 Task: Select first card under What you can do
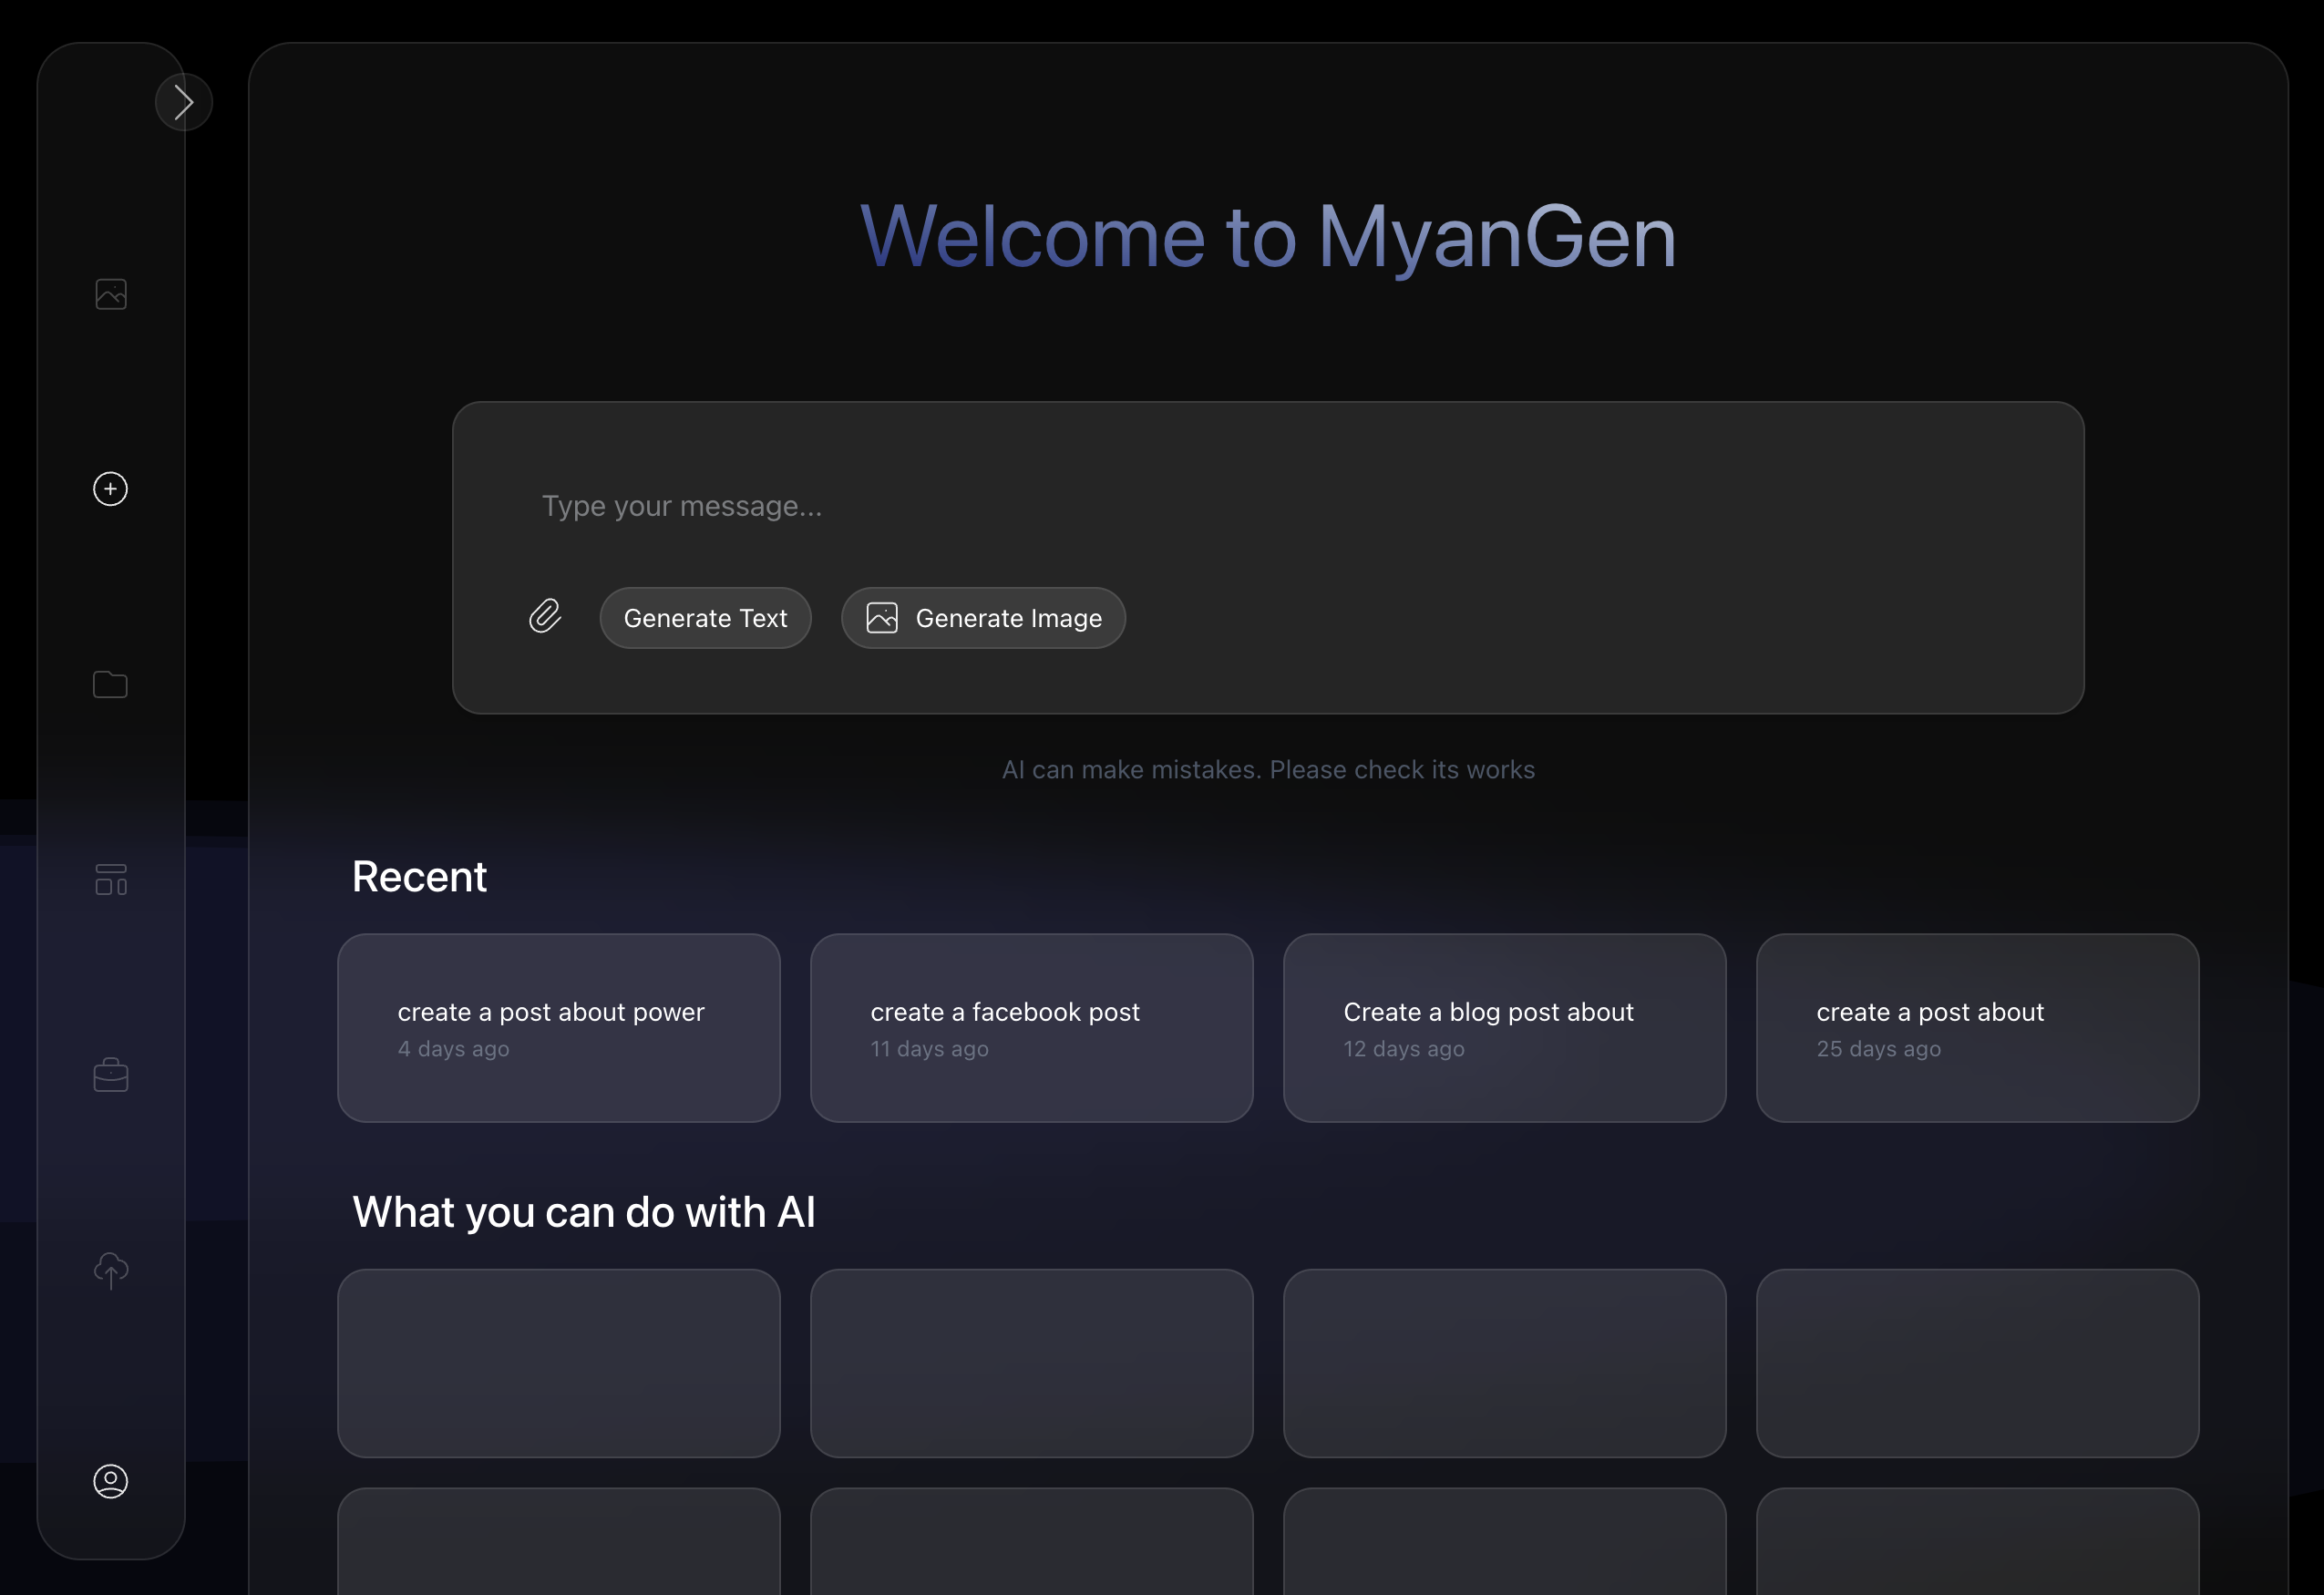[x=558, y=1363]
